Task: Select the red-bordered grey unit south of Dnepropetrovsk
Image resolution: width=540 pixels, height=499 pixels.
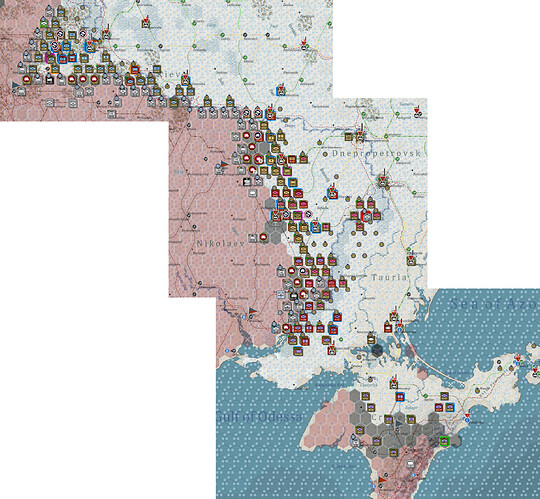Action: click(x=367, y=216)
